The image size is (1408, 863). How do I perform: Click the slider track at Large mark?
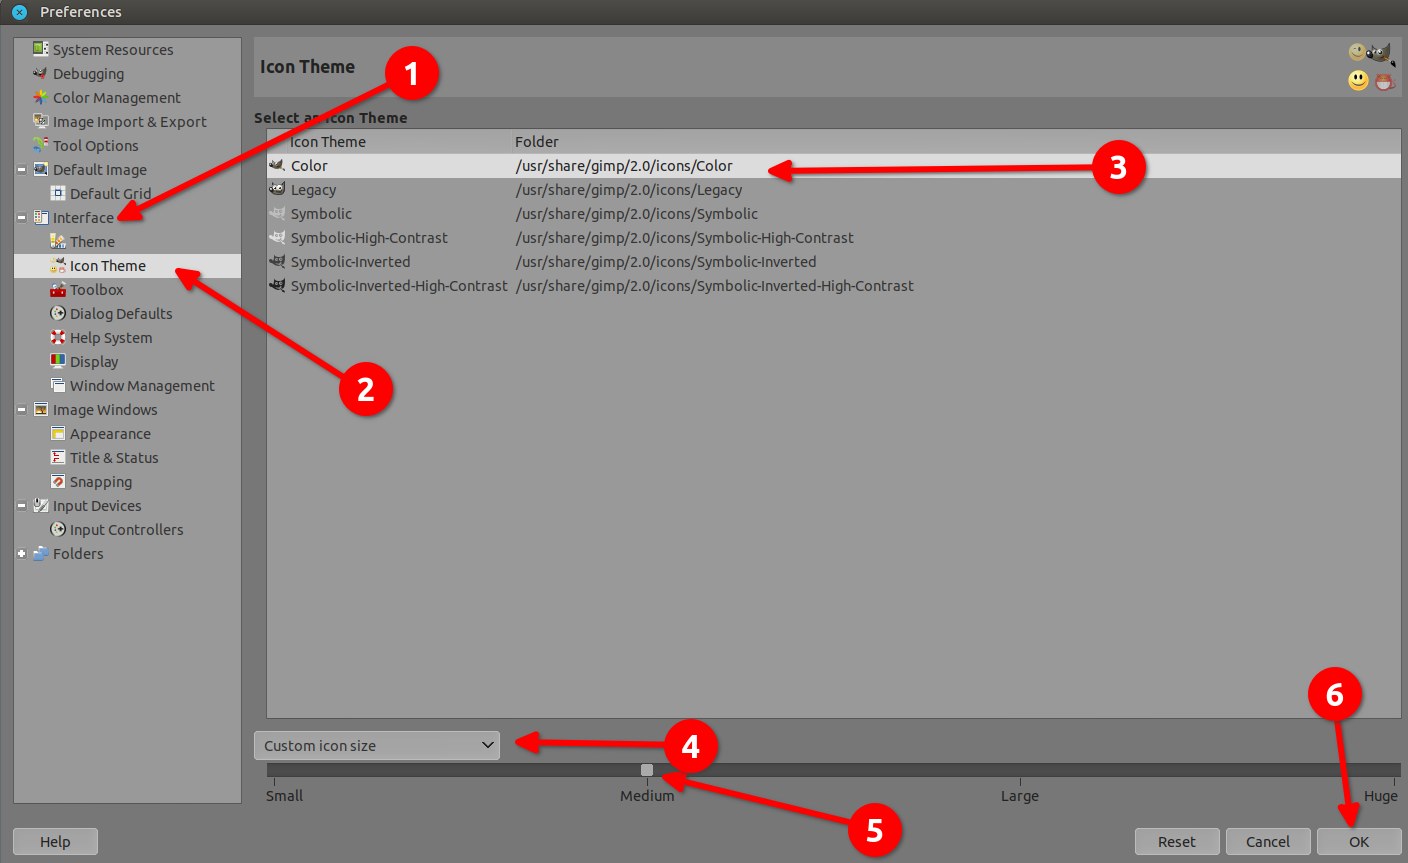1020,770
